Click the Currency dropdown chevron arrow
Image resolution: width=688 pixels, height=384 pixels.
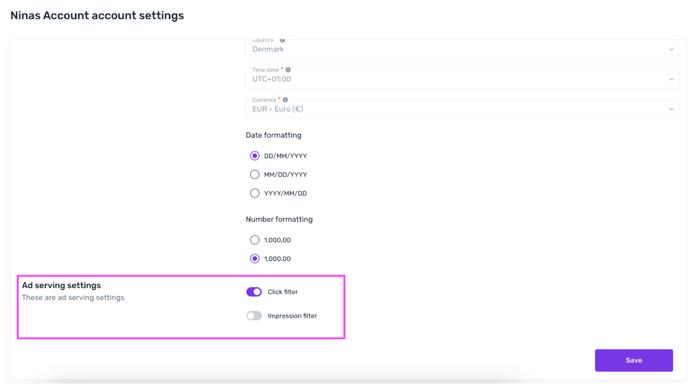point(671,109)
